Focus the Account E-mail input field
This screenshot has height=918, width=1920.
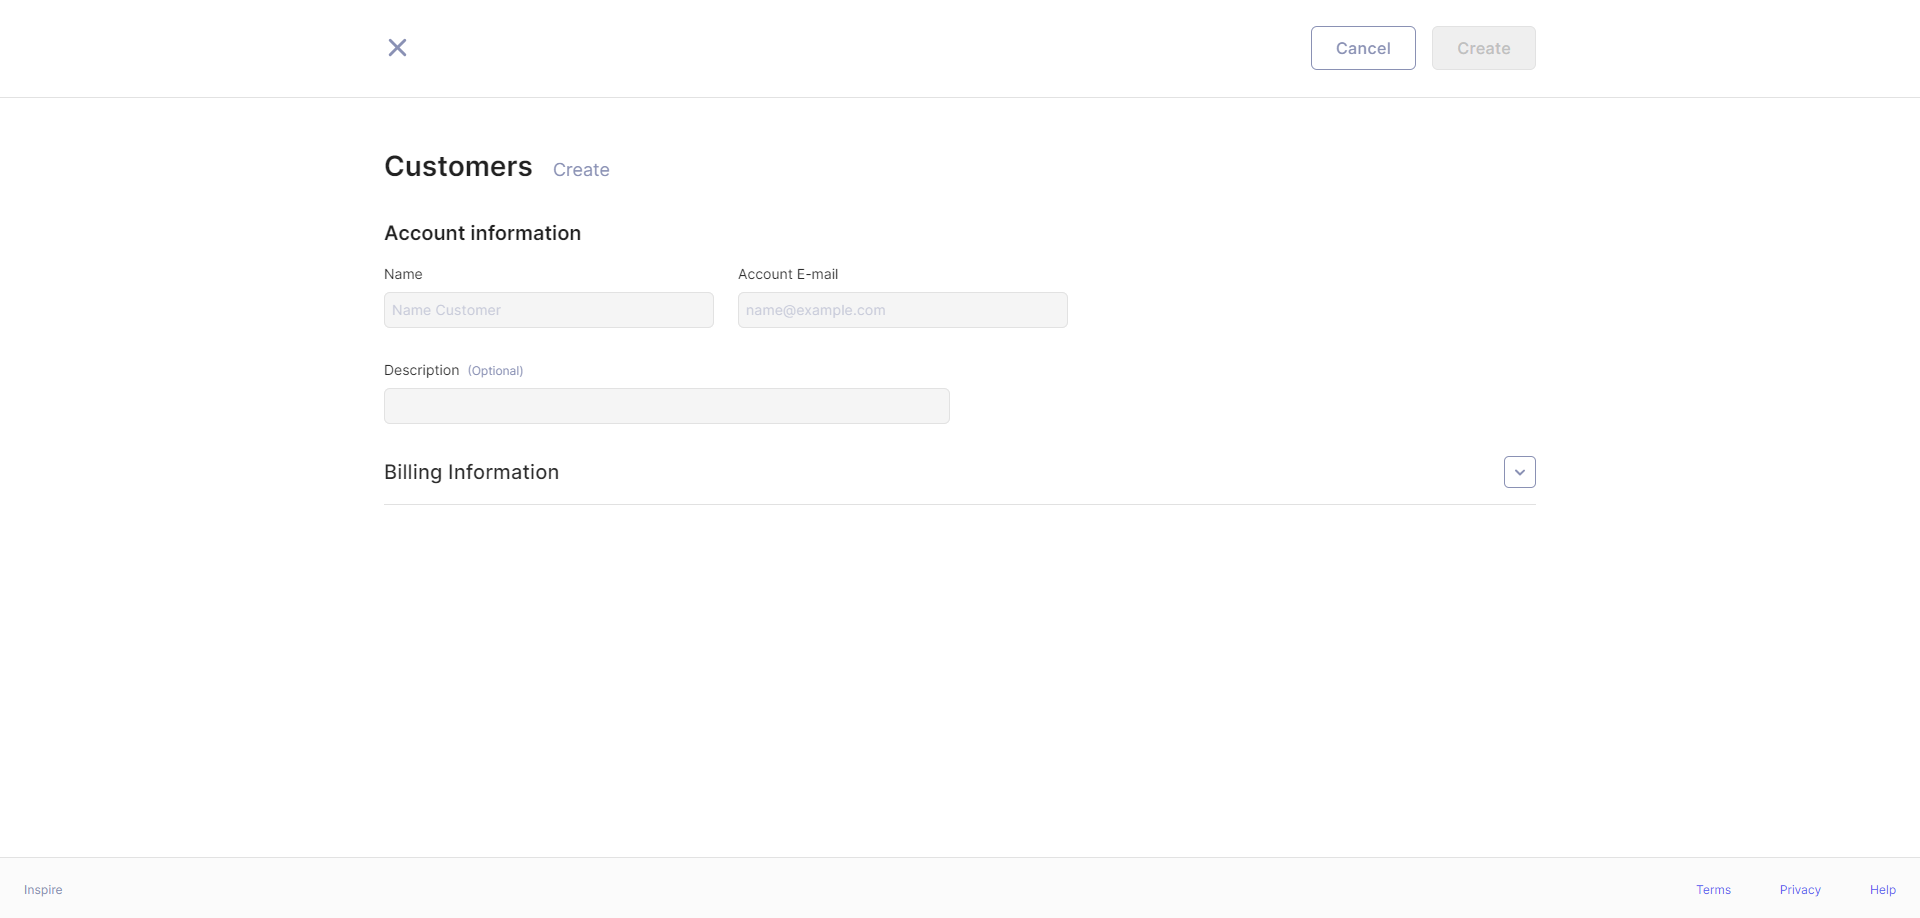coord(903,310)
